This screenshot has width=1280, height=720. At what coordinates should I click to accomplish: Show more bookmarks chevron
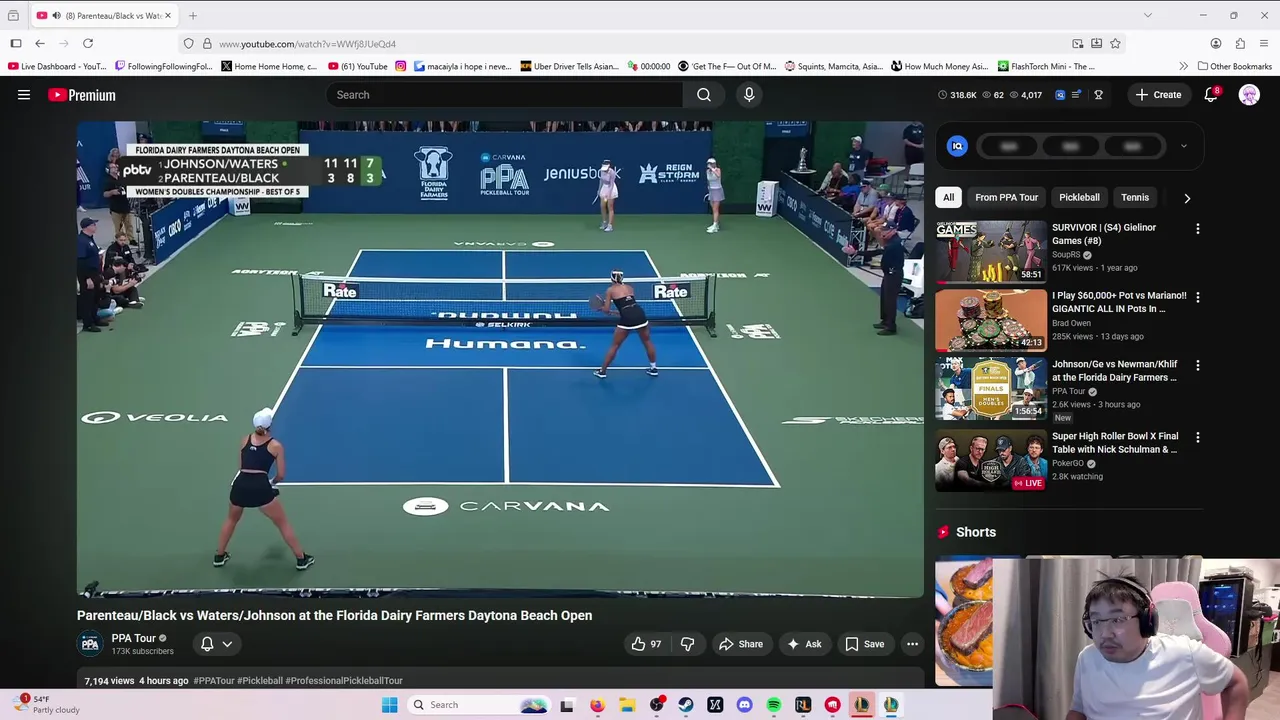(1183, 66)
